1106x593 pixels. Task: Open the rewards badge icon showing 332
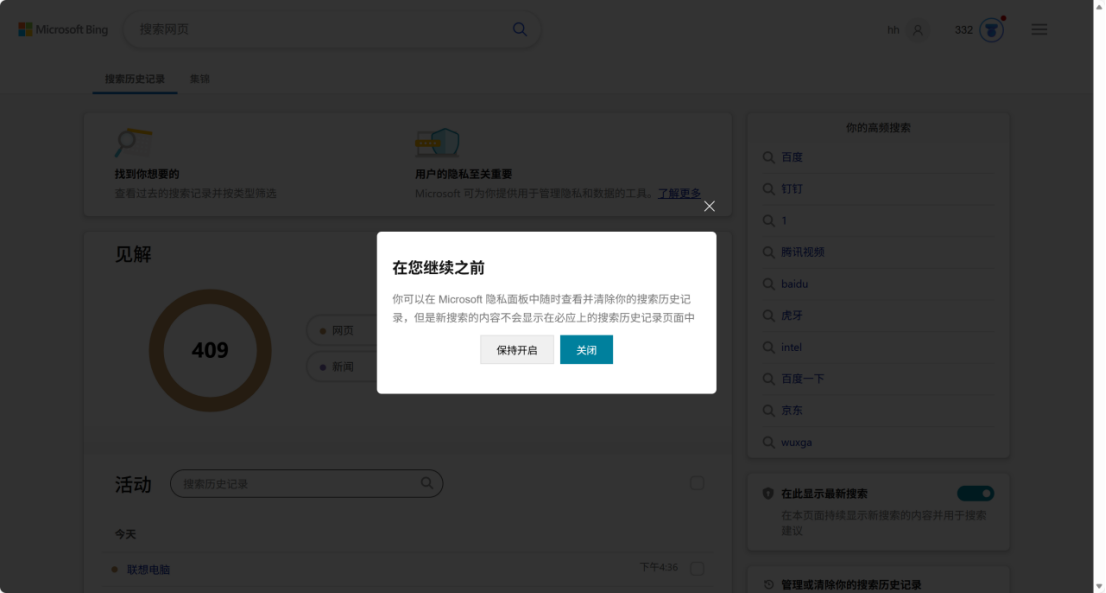(x=991, y=30)
